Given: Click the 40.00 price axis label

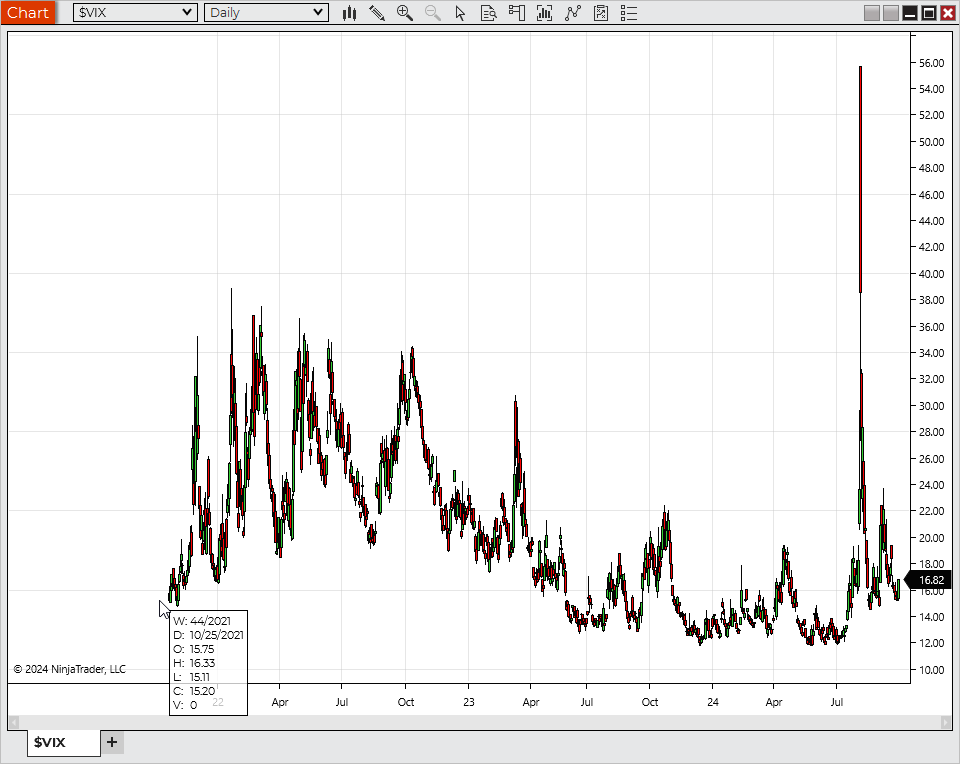Looking at the screenshot, I should coord(931,274).
